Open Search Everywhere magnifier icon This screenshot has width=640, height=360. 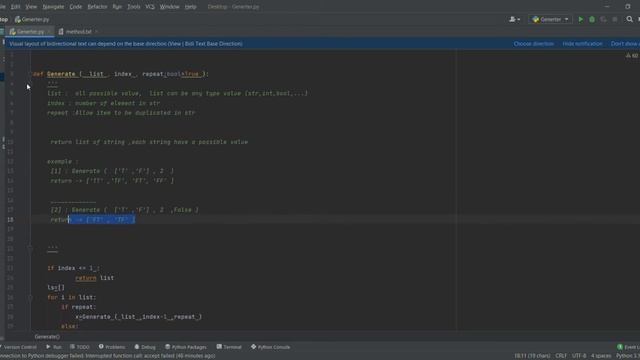[629, 19]
